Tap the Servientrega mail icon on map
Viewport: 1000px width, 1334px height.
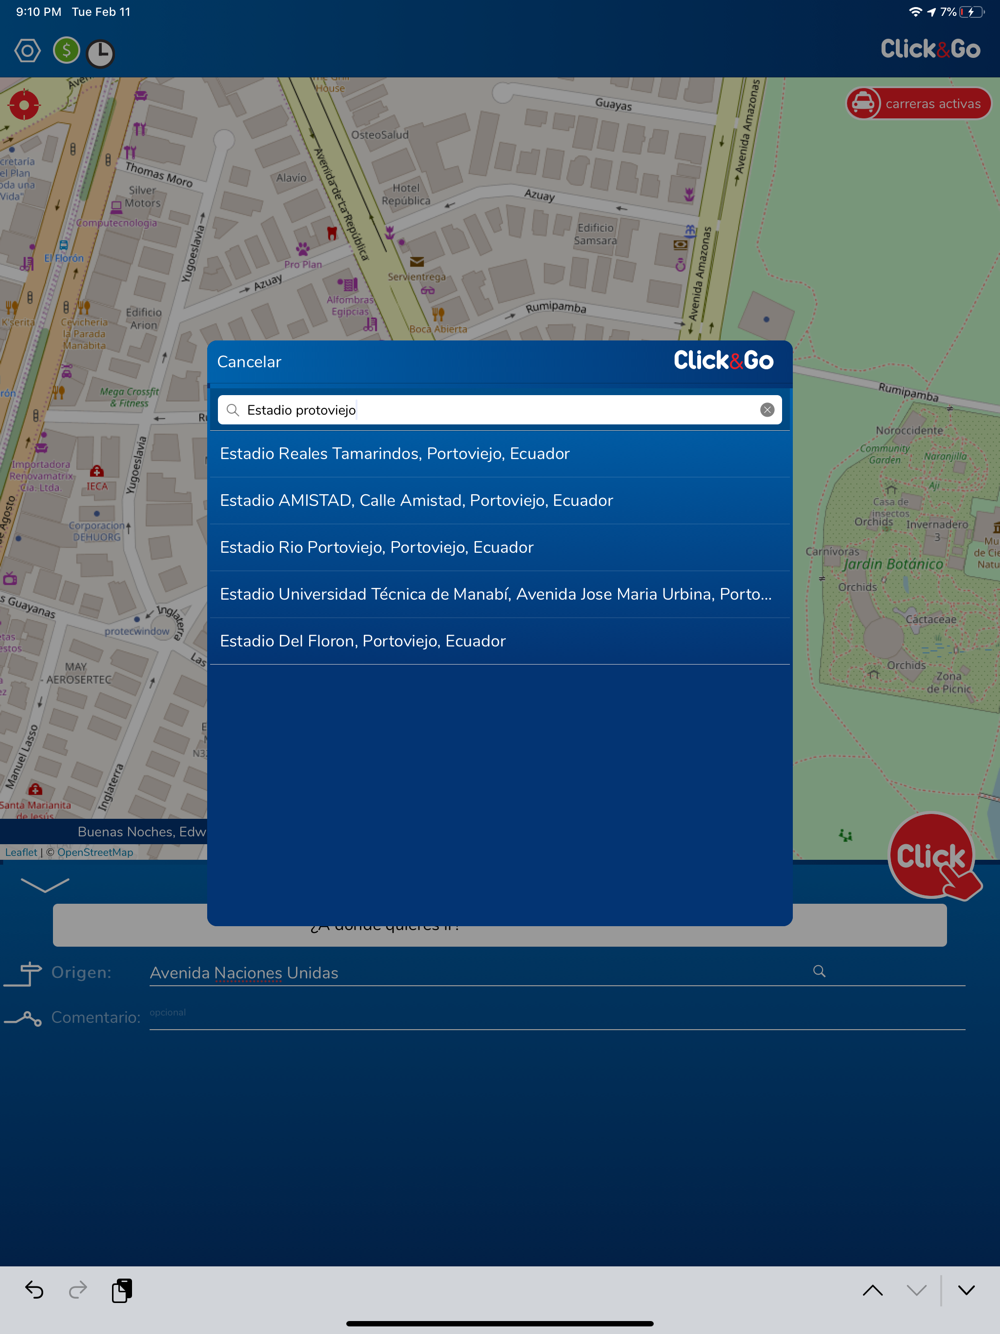(417, 262)
